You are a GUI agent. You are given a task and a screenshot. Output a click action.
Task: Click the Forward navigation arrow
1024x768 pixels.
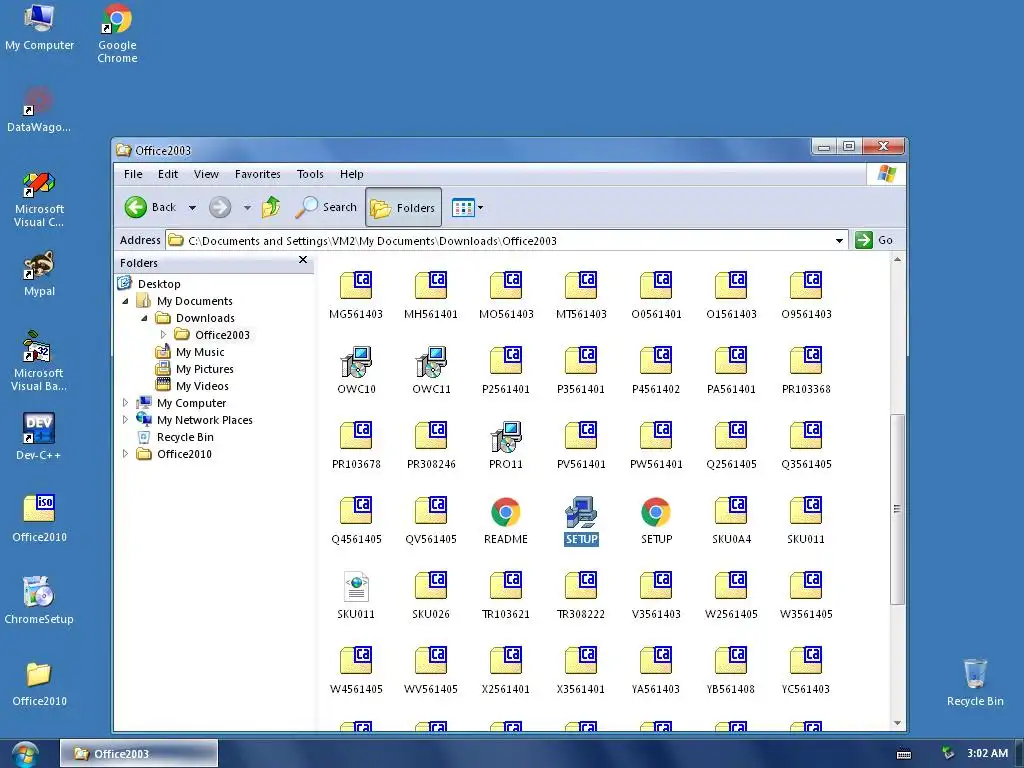coord(220,207)
